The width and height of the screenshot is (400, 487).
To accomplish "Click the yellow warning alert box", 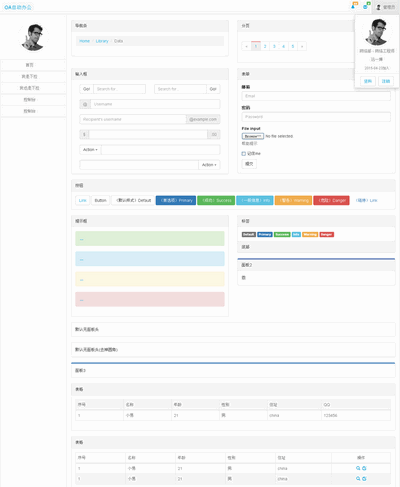I will 150,279.
